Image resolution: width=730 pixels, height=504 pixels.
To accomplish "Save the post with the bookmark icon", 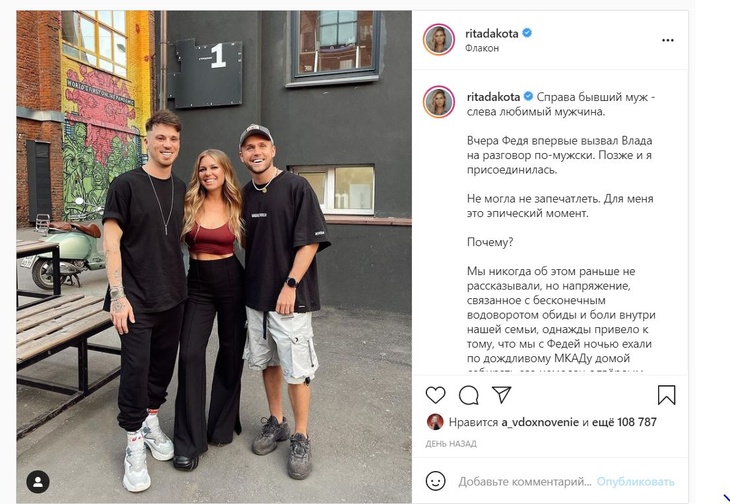I will point(666,395).
